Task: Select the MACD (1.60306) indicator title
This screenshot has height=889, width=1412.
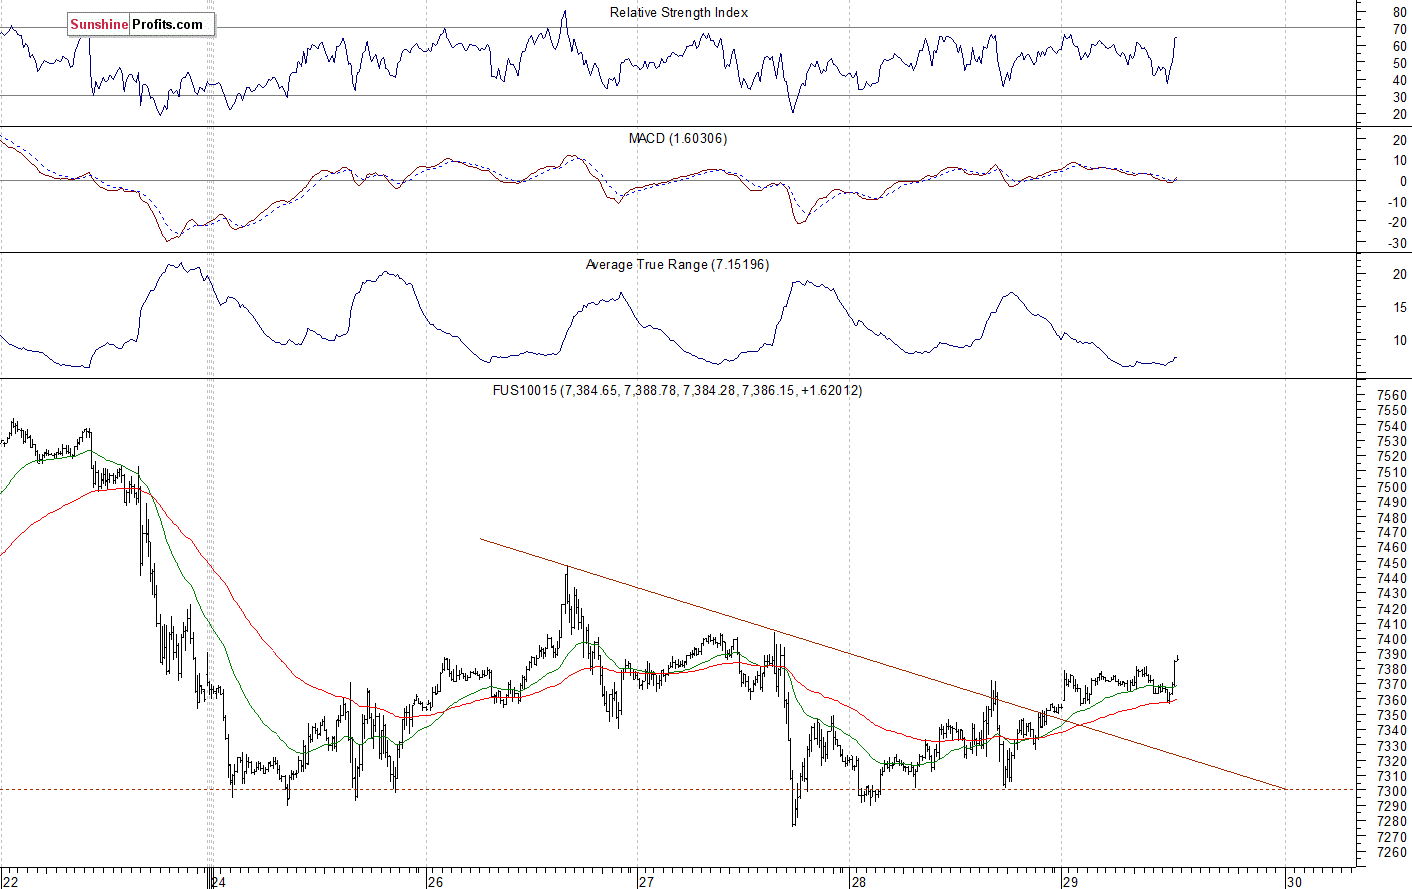Action: coord(678,138)
